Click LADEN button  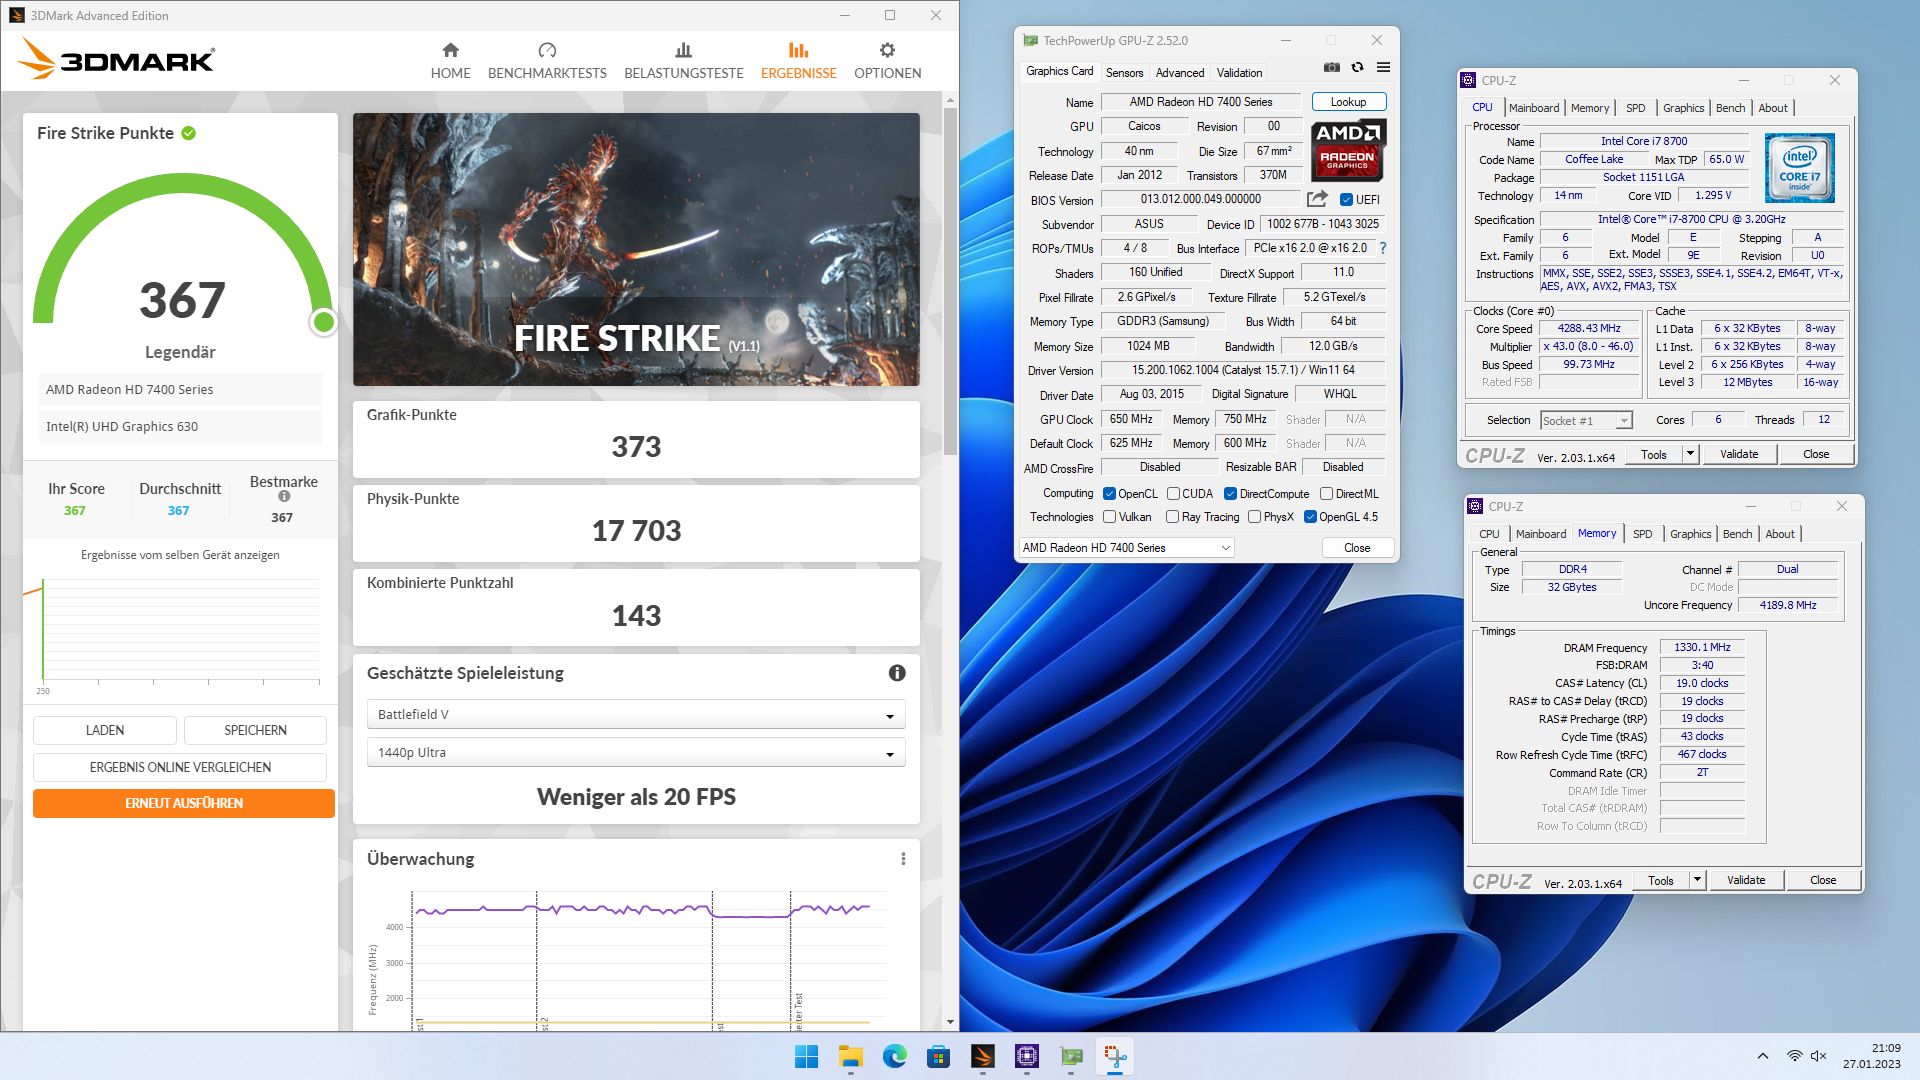[x=105, y=730]
